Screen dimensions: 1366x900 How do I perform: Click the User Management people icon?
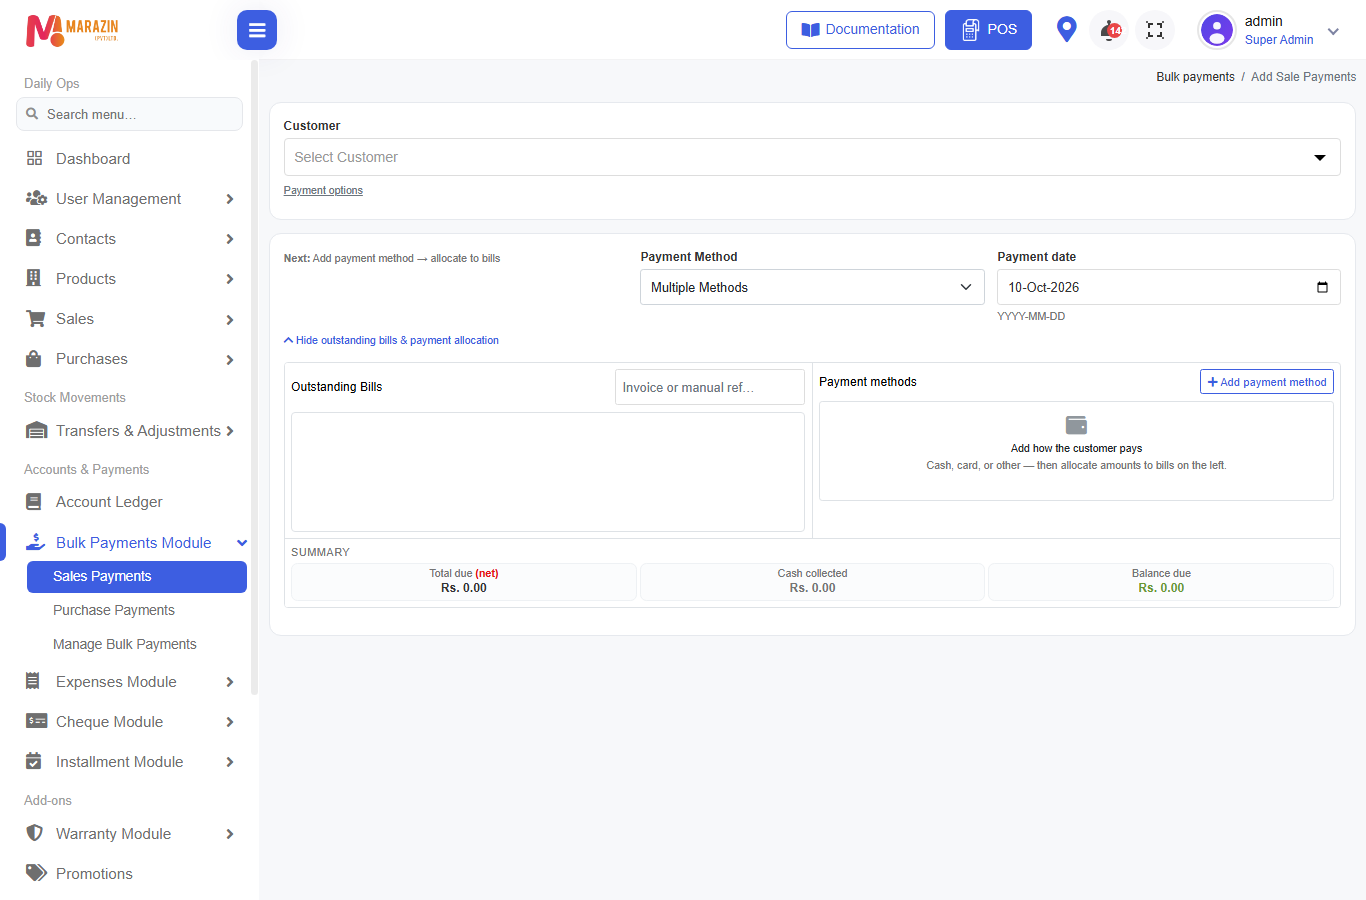point(36,198)
